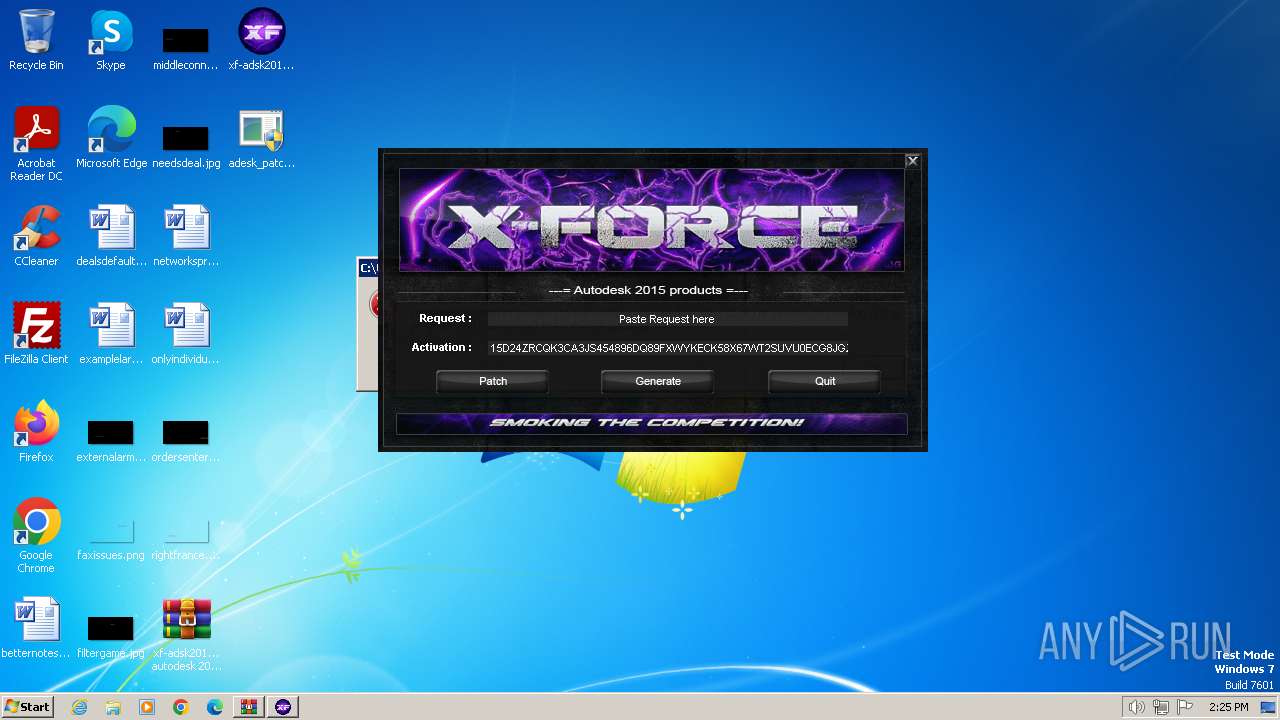This screenshot has height=720, width=1280.
Task: Open the xf-adsk201 X-Force desktop icon
Action: pos(261,40)
